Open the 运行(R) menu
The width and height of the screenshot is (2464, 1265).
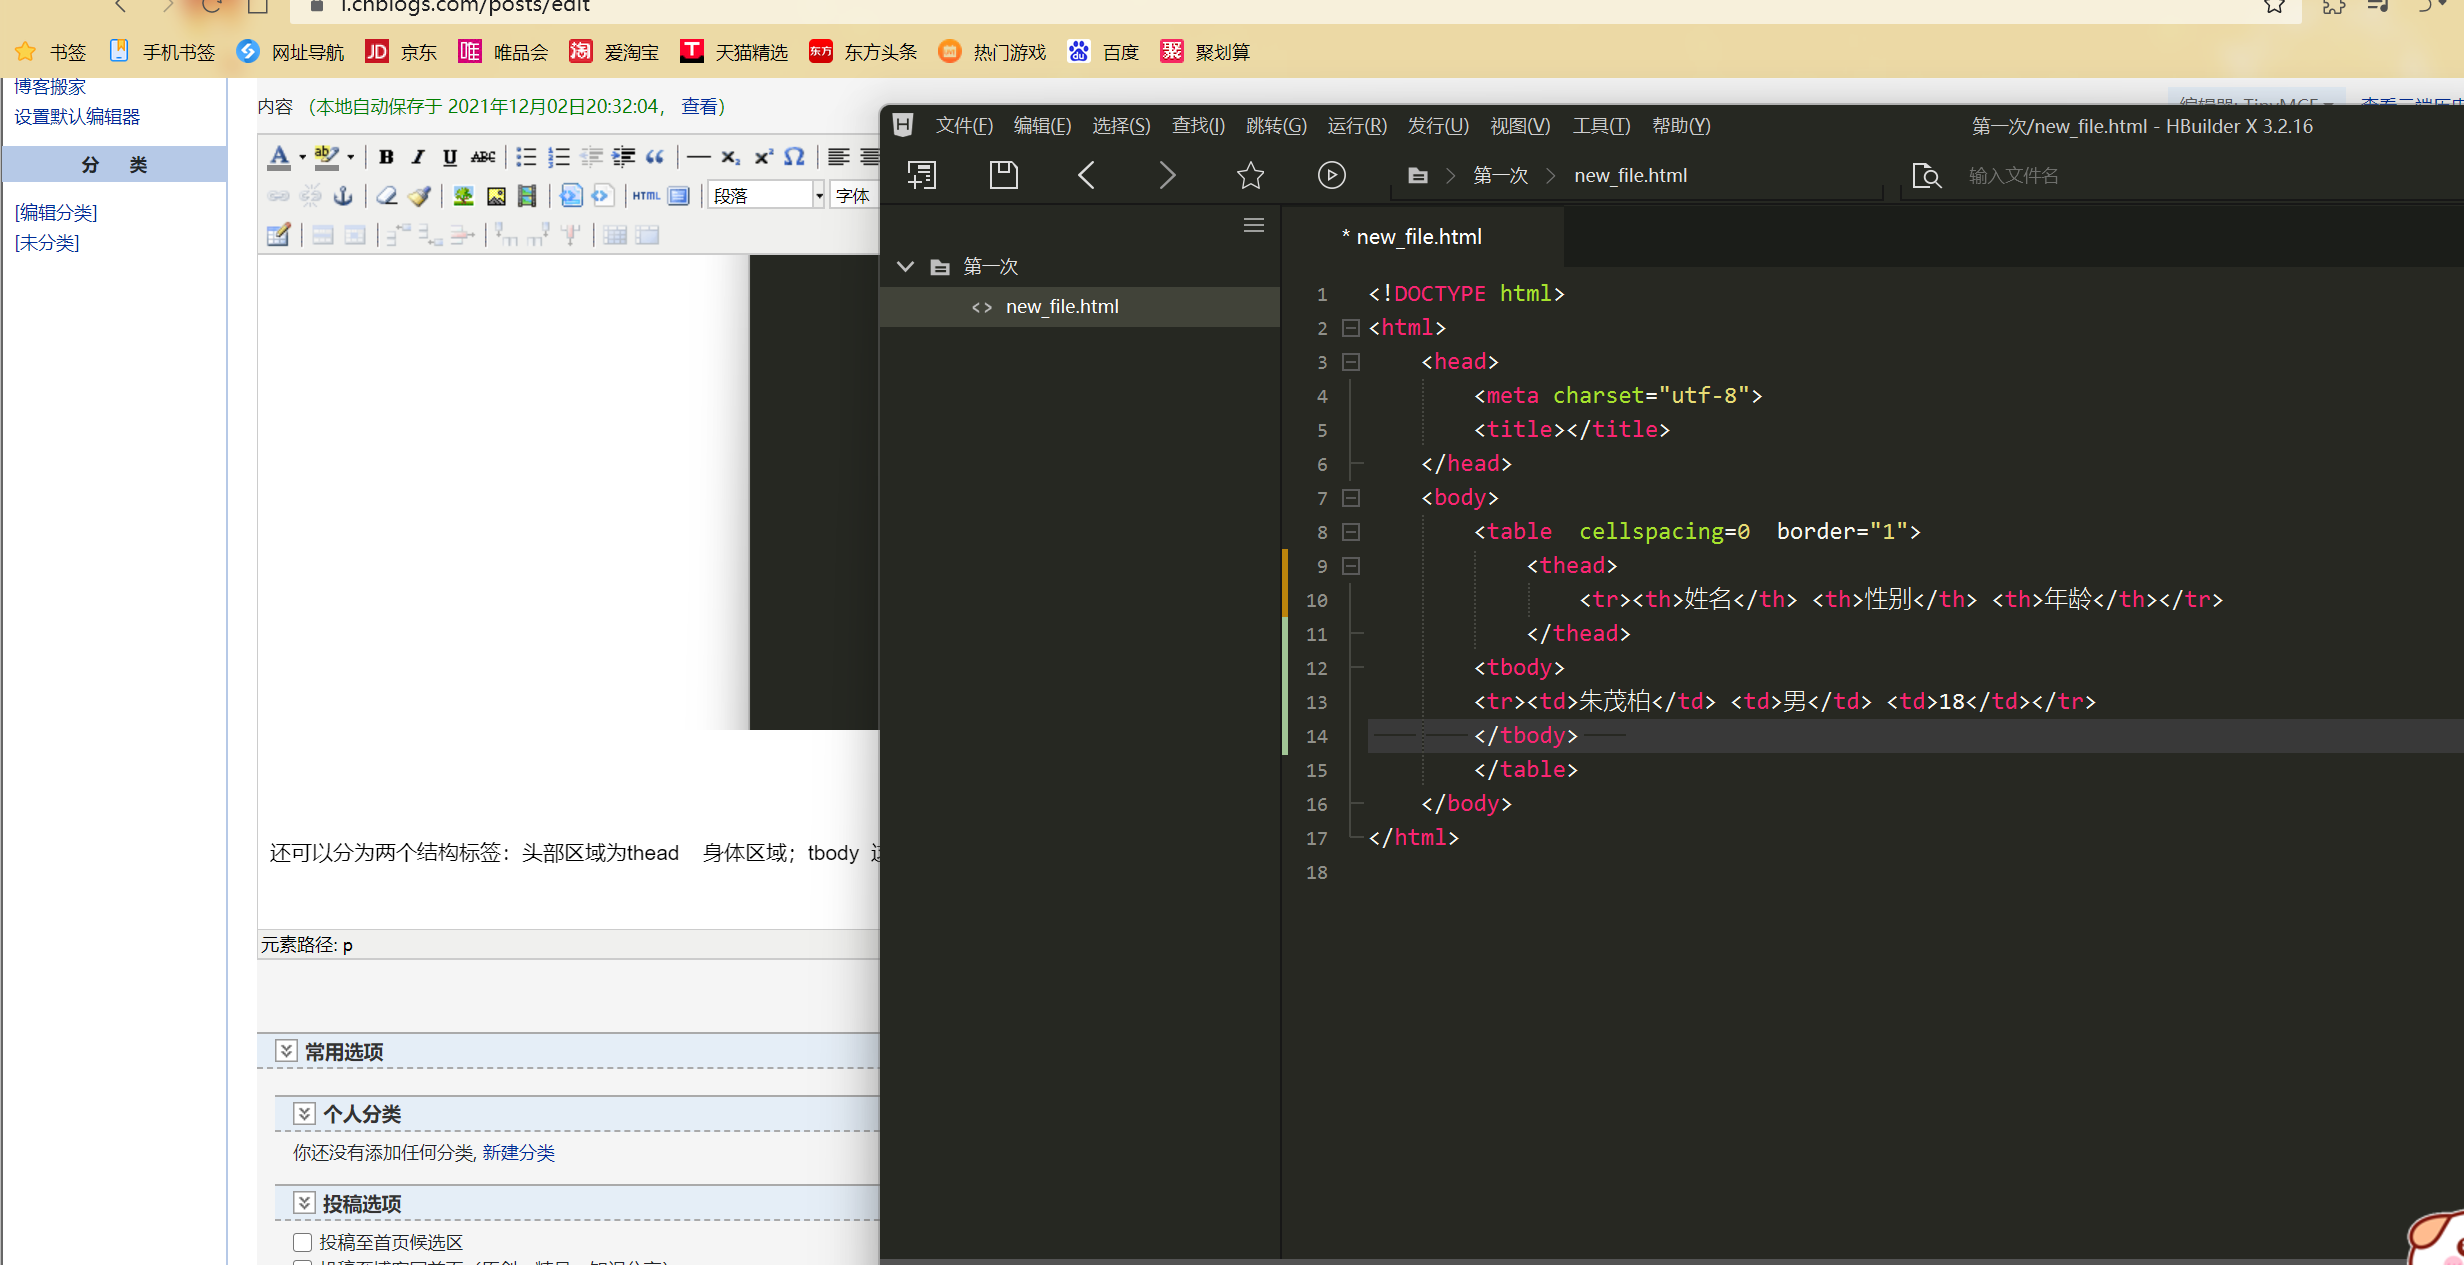pos(1356,126)
